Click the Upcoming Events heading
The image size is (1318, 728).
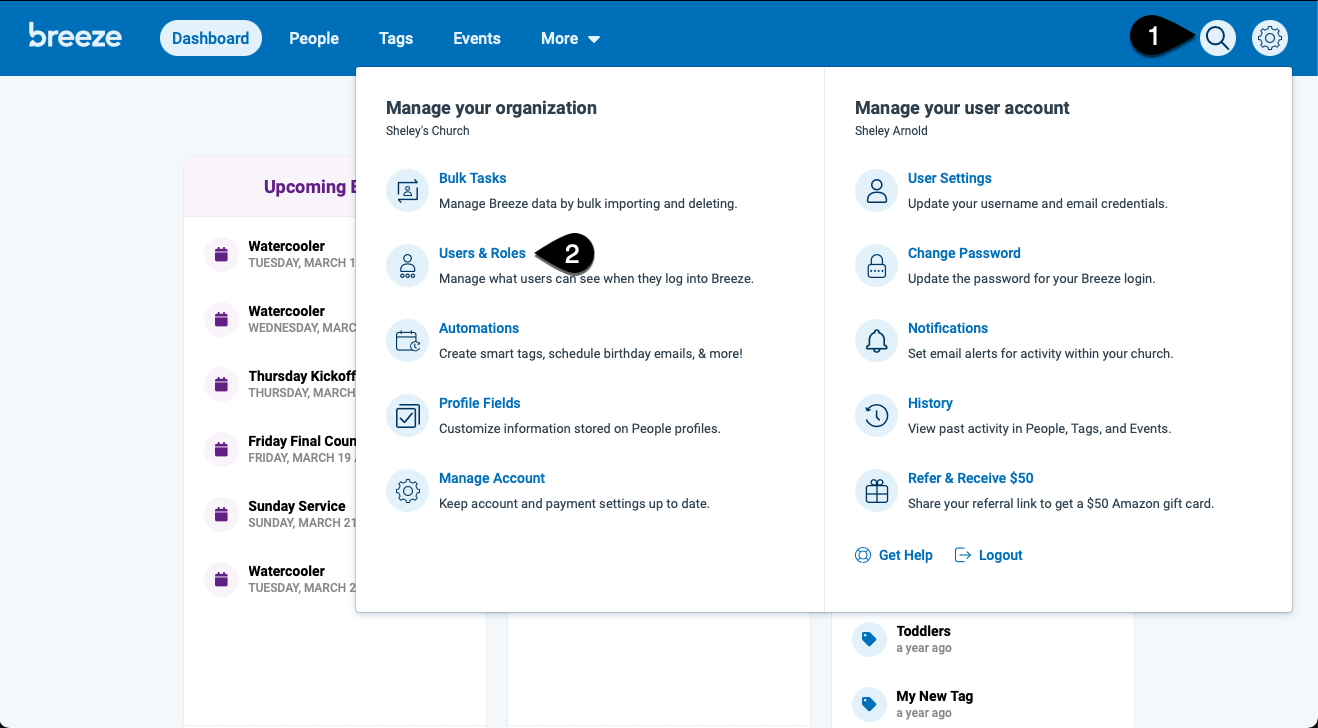click(310, 187)
